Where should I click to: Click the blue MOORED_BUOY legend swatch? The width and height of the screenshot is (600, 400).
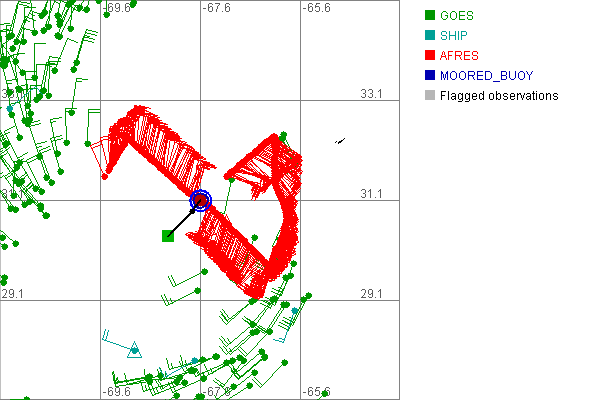coord(430,76)
